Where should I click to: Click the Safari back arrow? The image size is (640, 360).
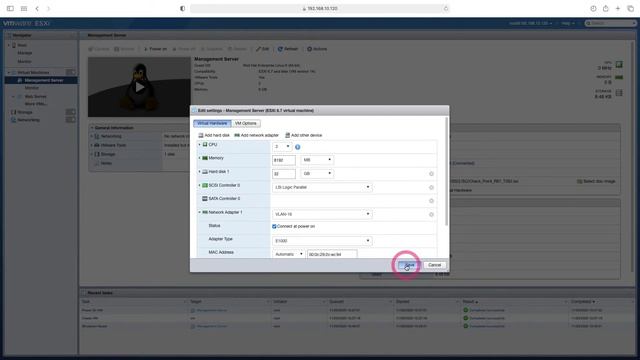coord(37,9)
